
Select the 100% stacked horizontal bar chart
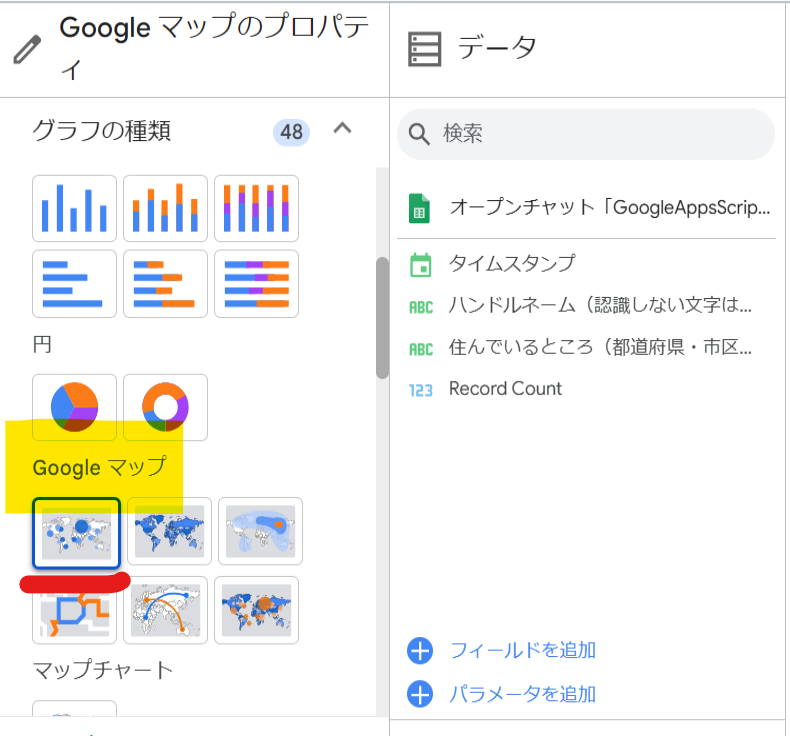(256, 284)
